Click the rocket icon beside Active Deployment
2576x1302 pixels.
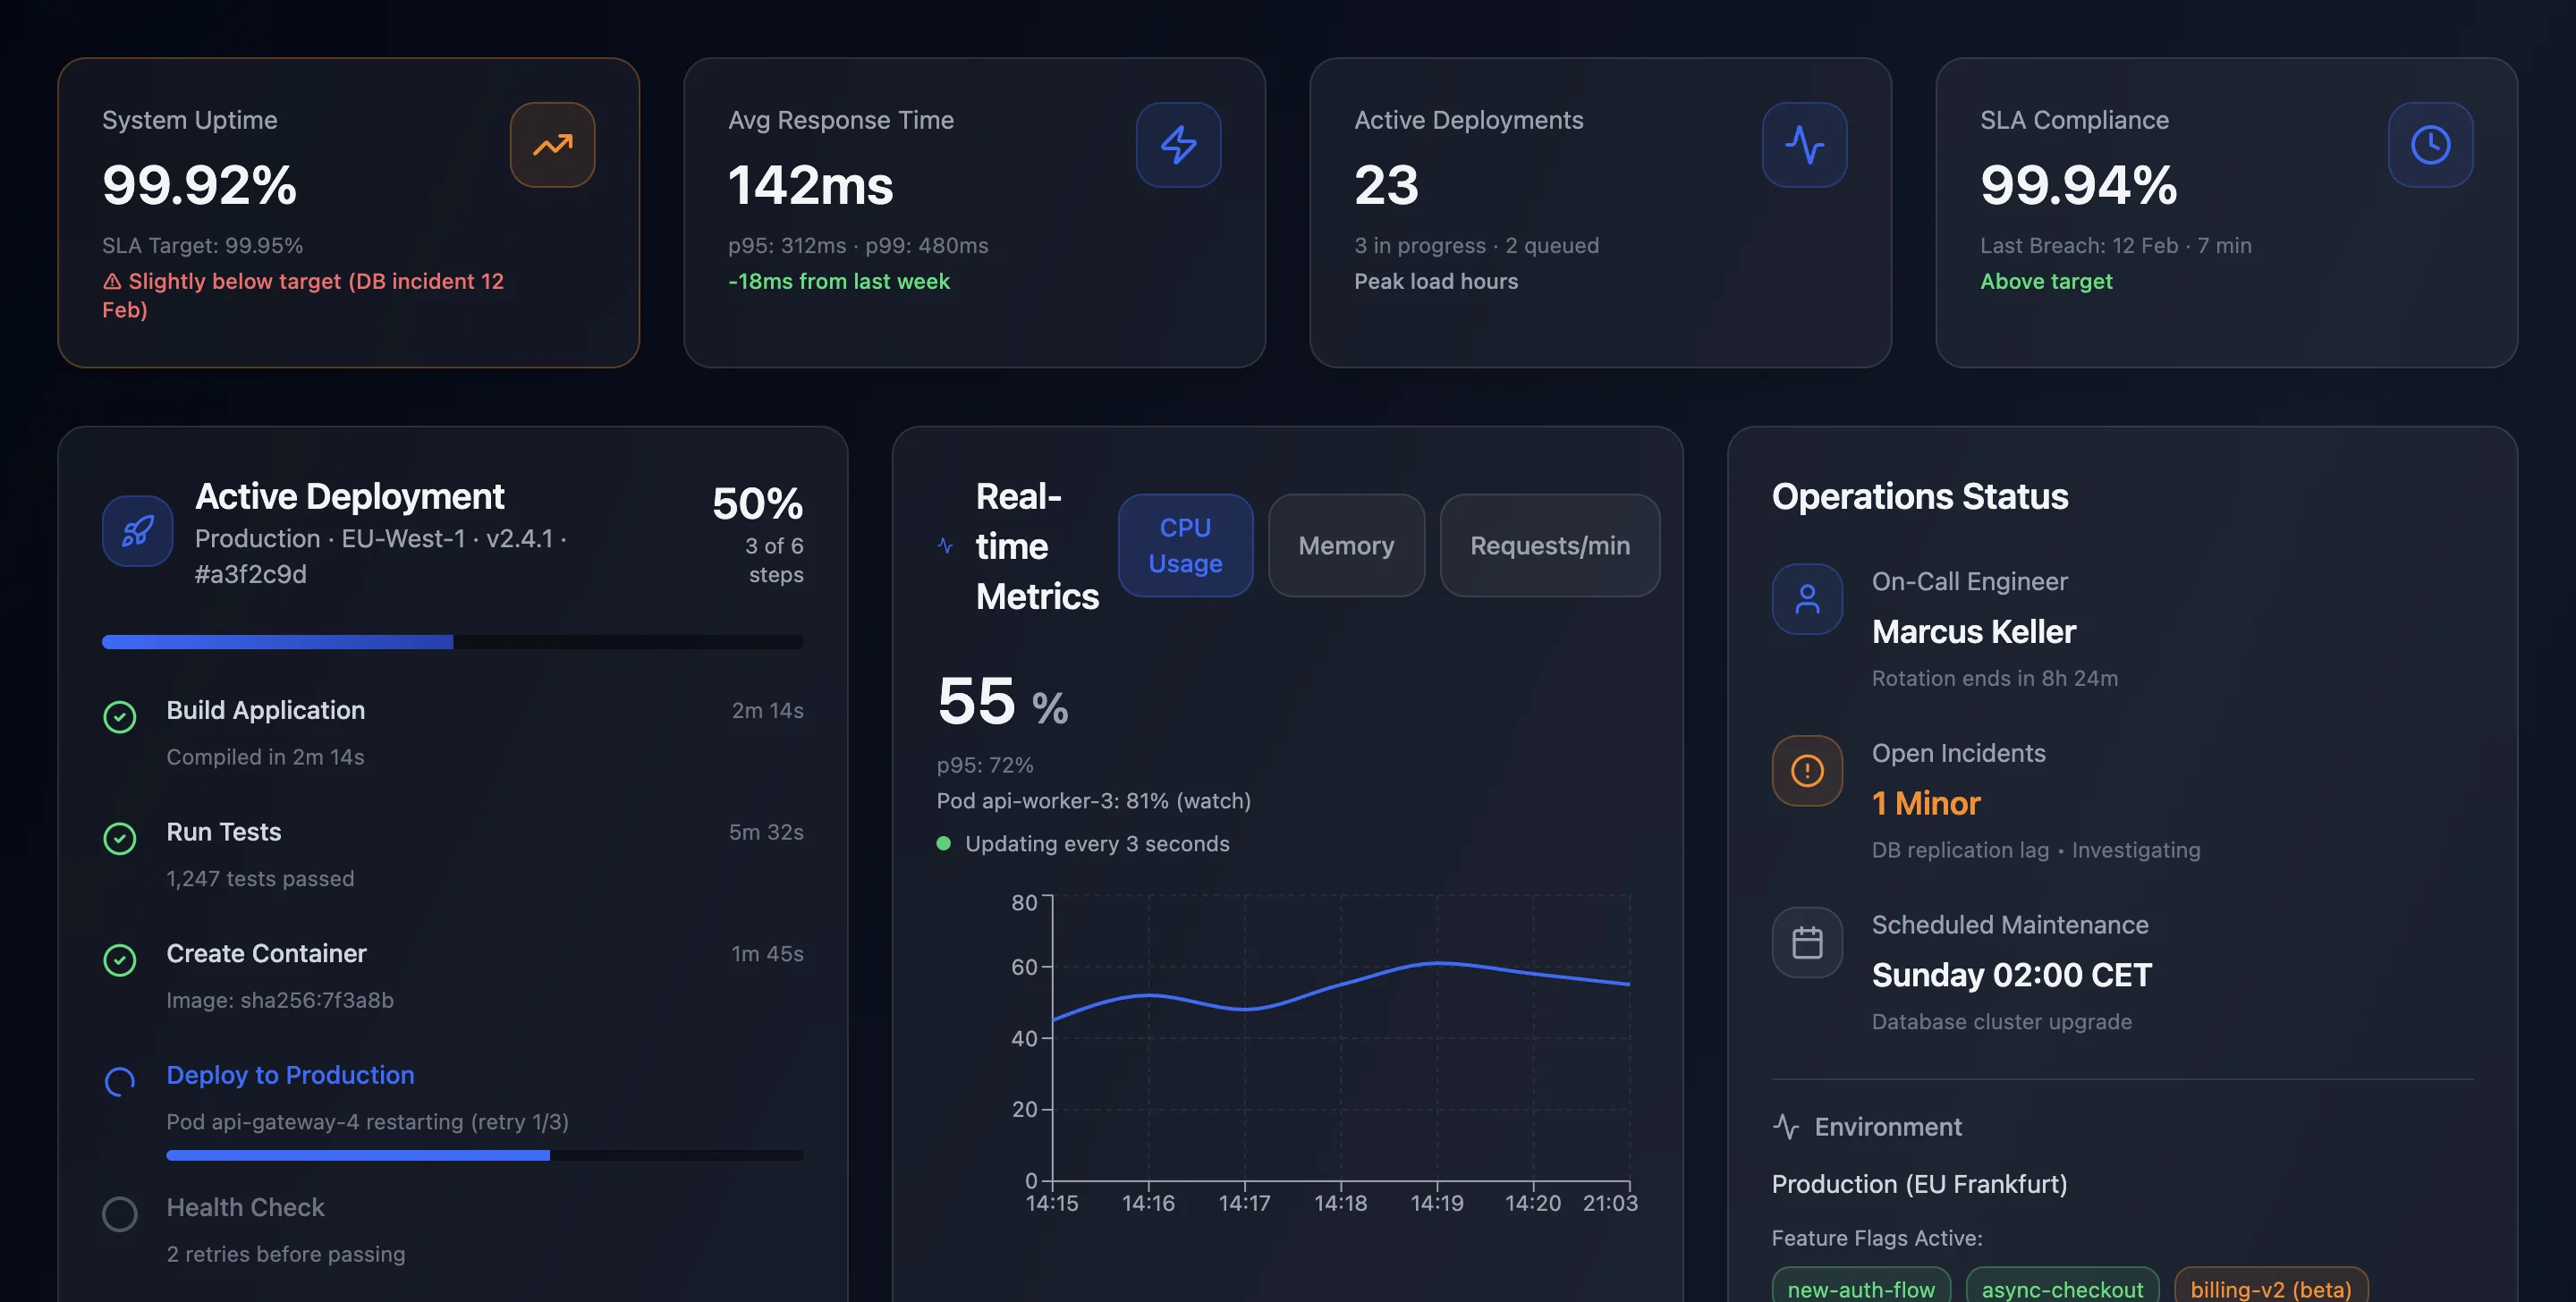coord(138,531)
